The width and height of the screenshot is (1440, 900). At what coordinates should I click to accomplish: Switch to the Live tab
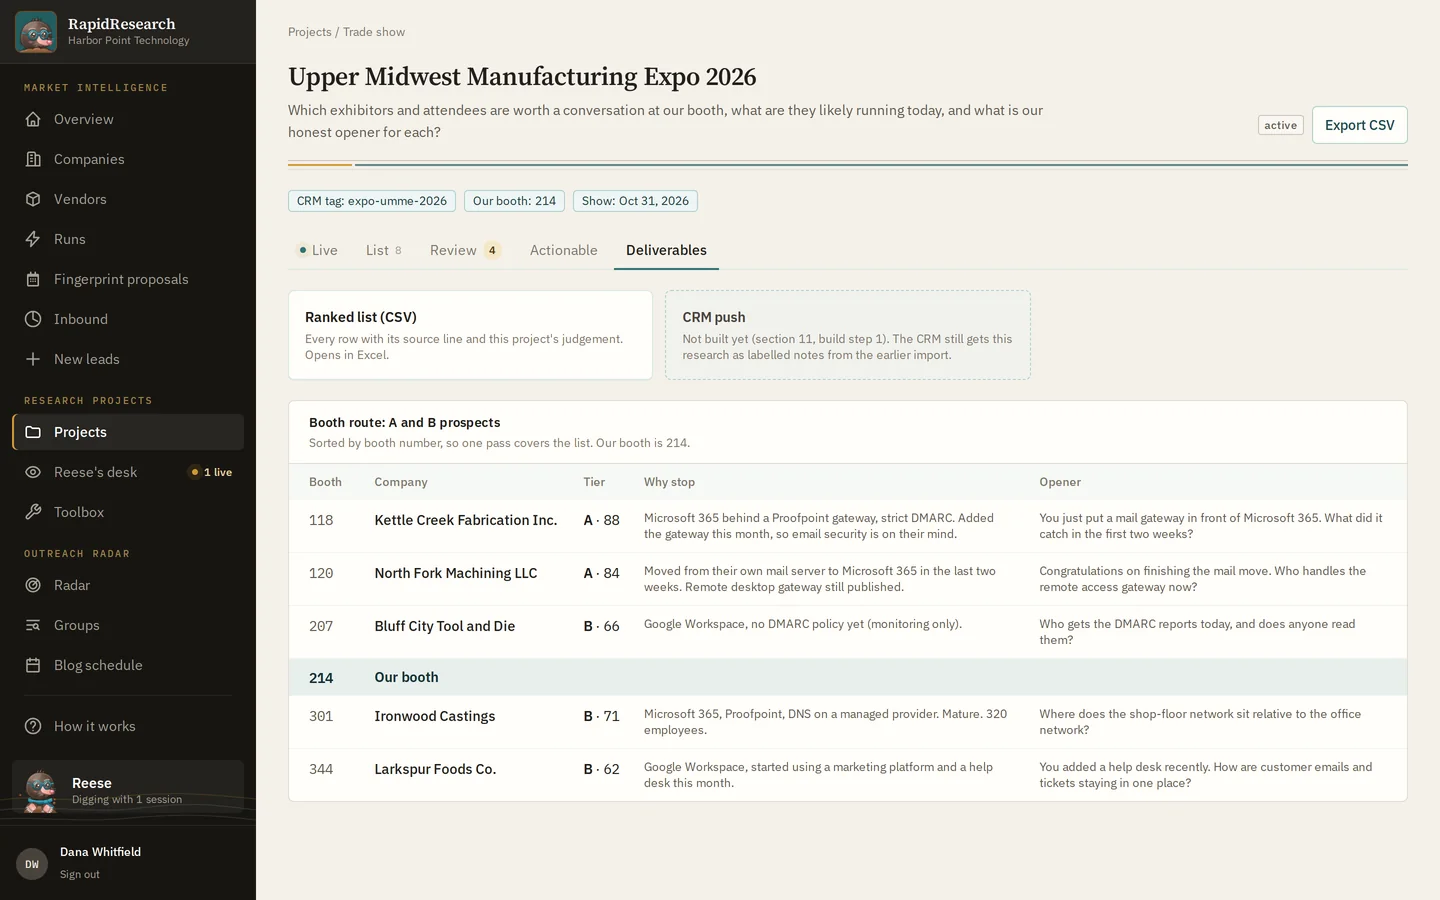click(x=318, y=250)
